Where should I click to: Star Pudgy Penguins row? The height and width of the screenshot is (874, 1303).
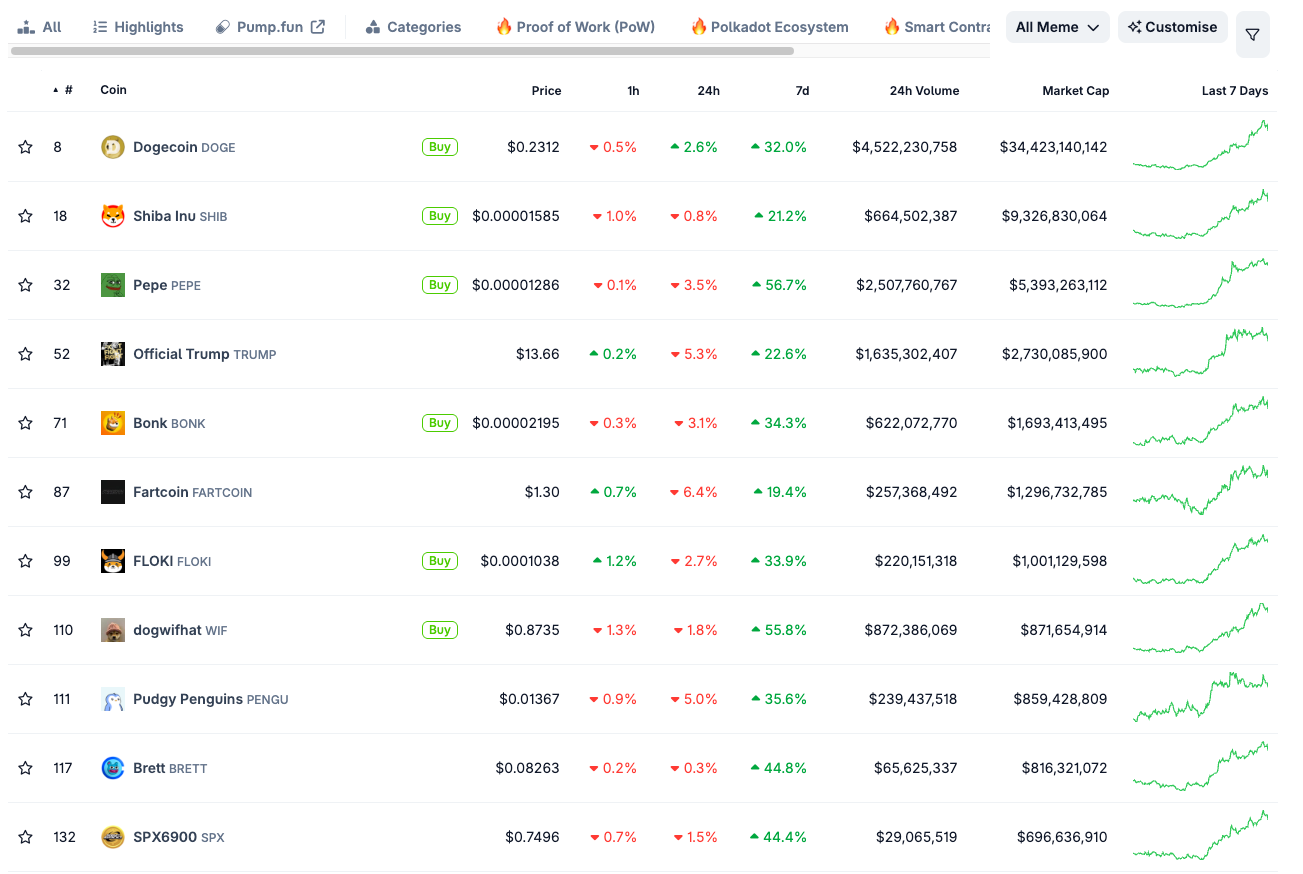[25, 699]
